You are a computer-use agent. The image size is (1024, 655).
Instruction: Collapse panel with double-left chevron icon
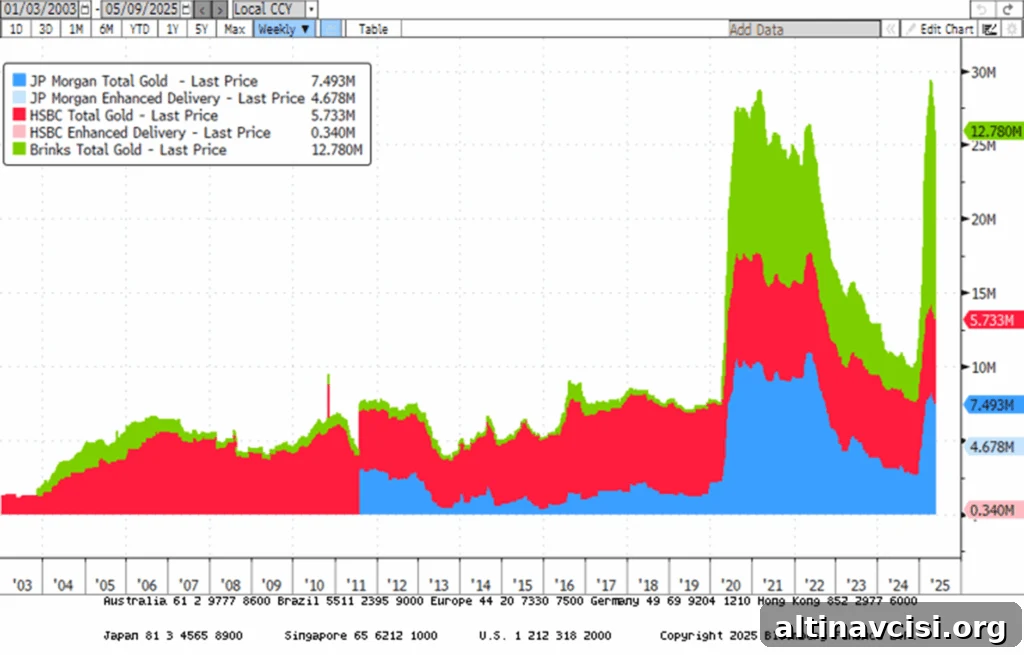coord(890,29)
